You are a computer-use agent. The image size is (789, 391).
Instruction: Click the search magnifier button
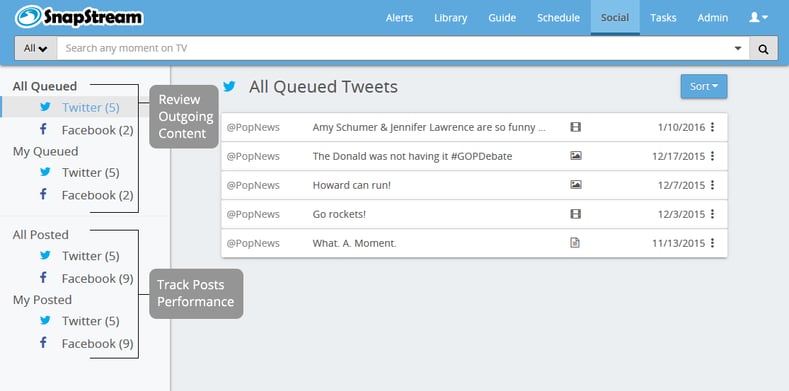tap(763, 49)
